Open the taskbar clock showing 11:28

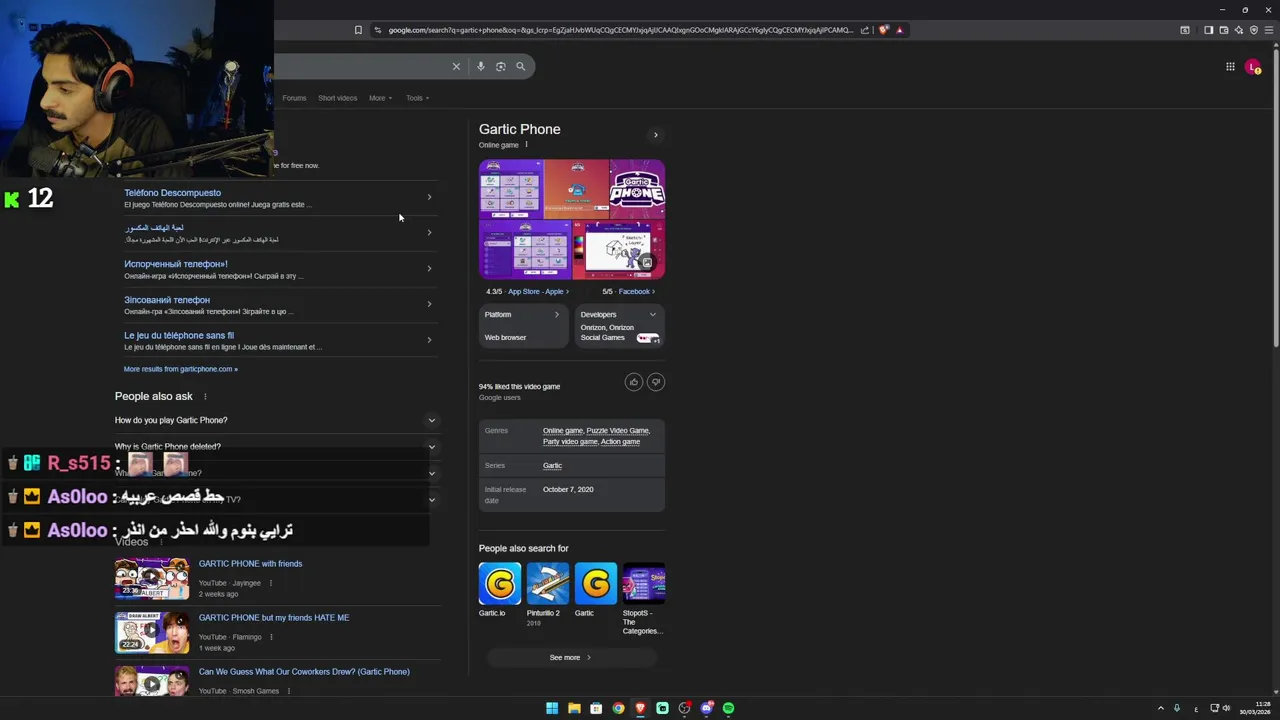coord(1255,708)
